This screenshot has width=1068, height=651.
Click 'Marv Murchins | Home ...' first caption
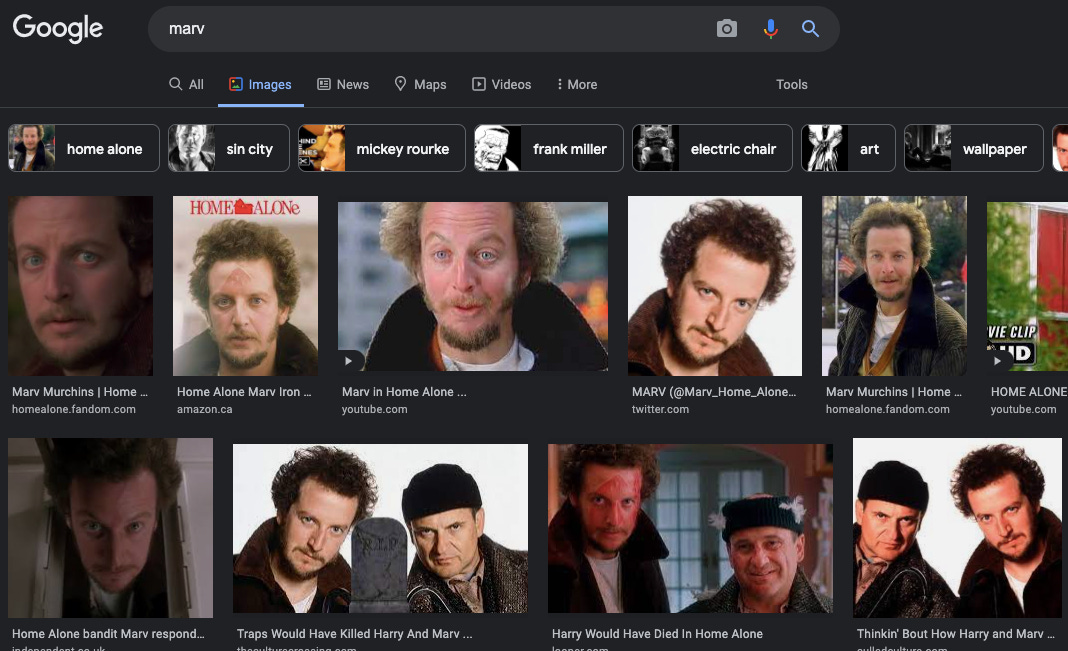pyautogui.click(x=80, y=392)
